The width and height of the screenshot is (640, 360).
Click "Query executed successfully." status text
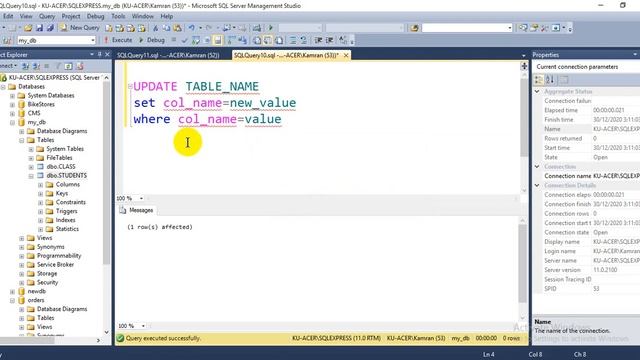point(163,338)
